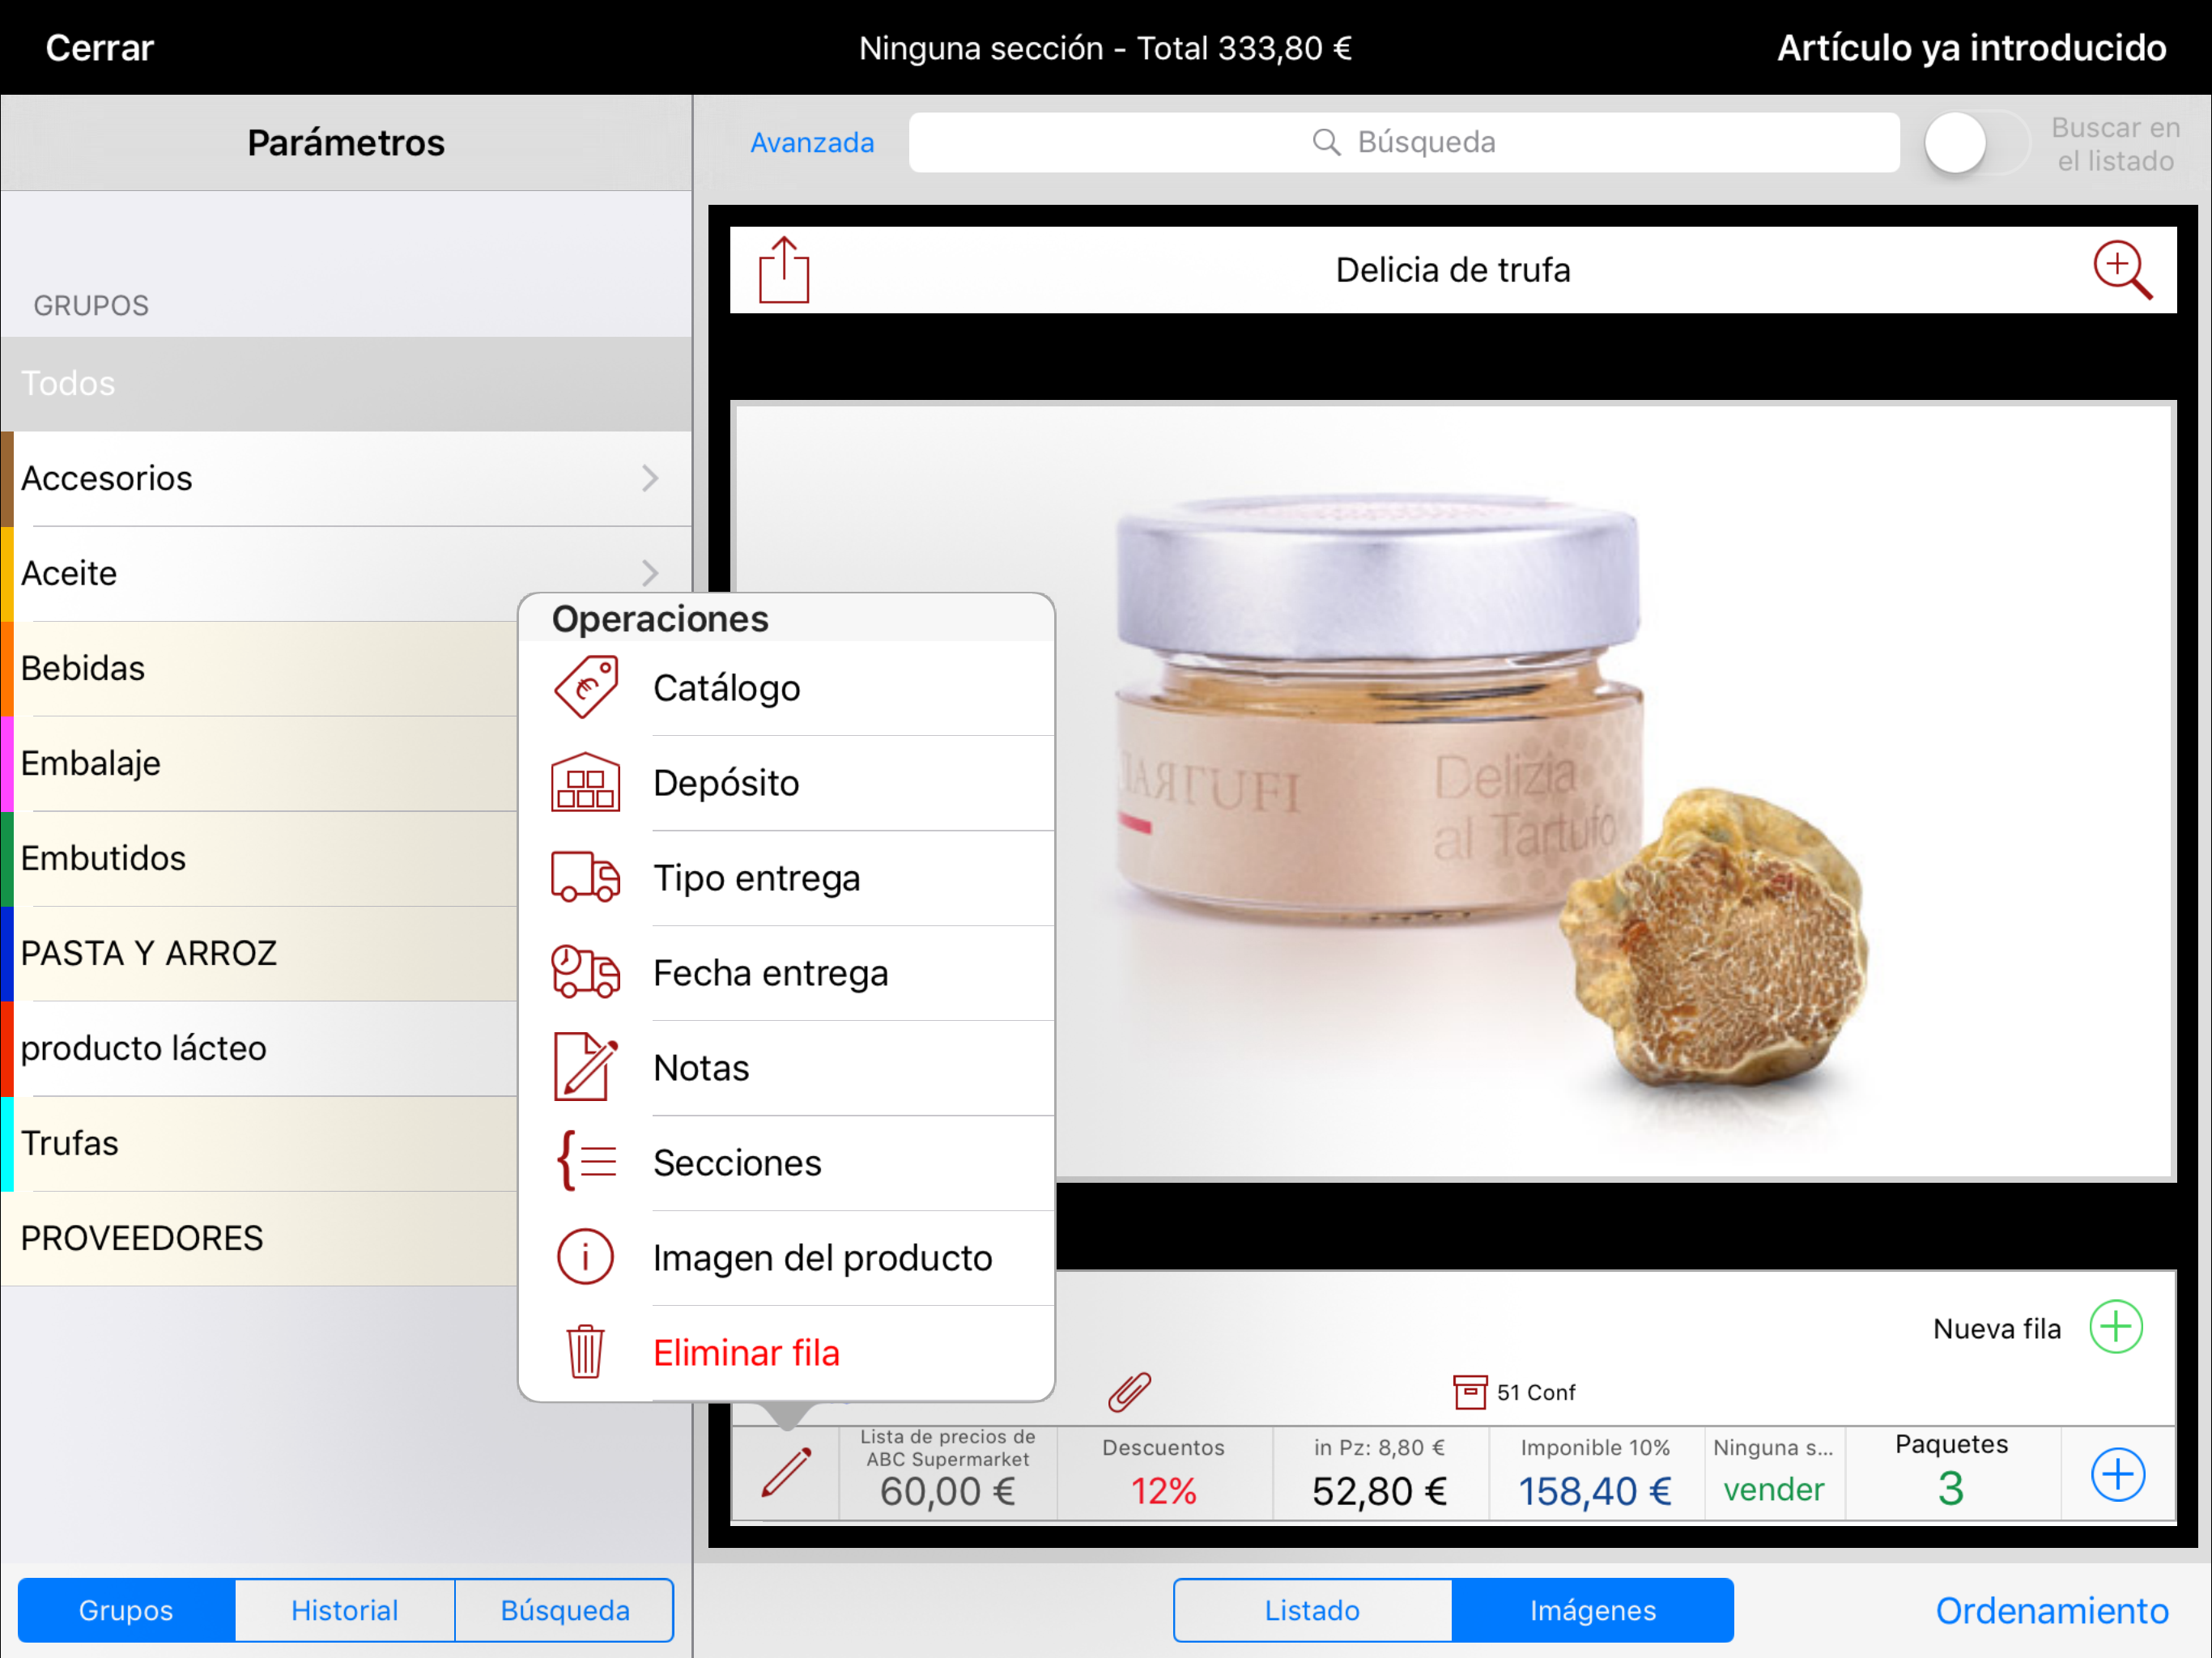Click the Búsqueda search field

pyautogui.click(x=1403, y=143)
